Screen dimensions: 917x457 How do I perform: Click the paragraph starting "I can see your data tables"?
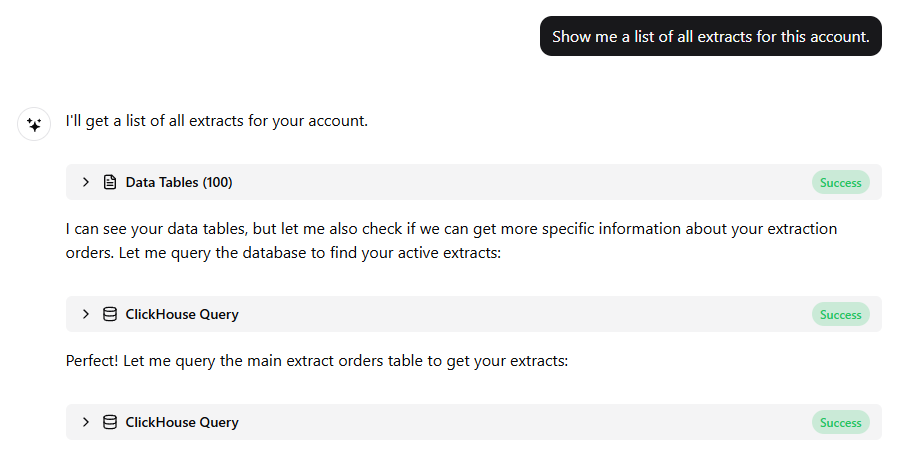[x=451, y=241]
